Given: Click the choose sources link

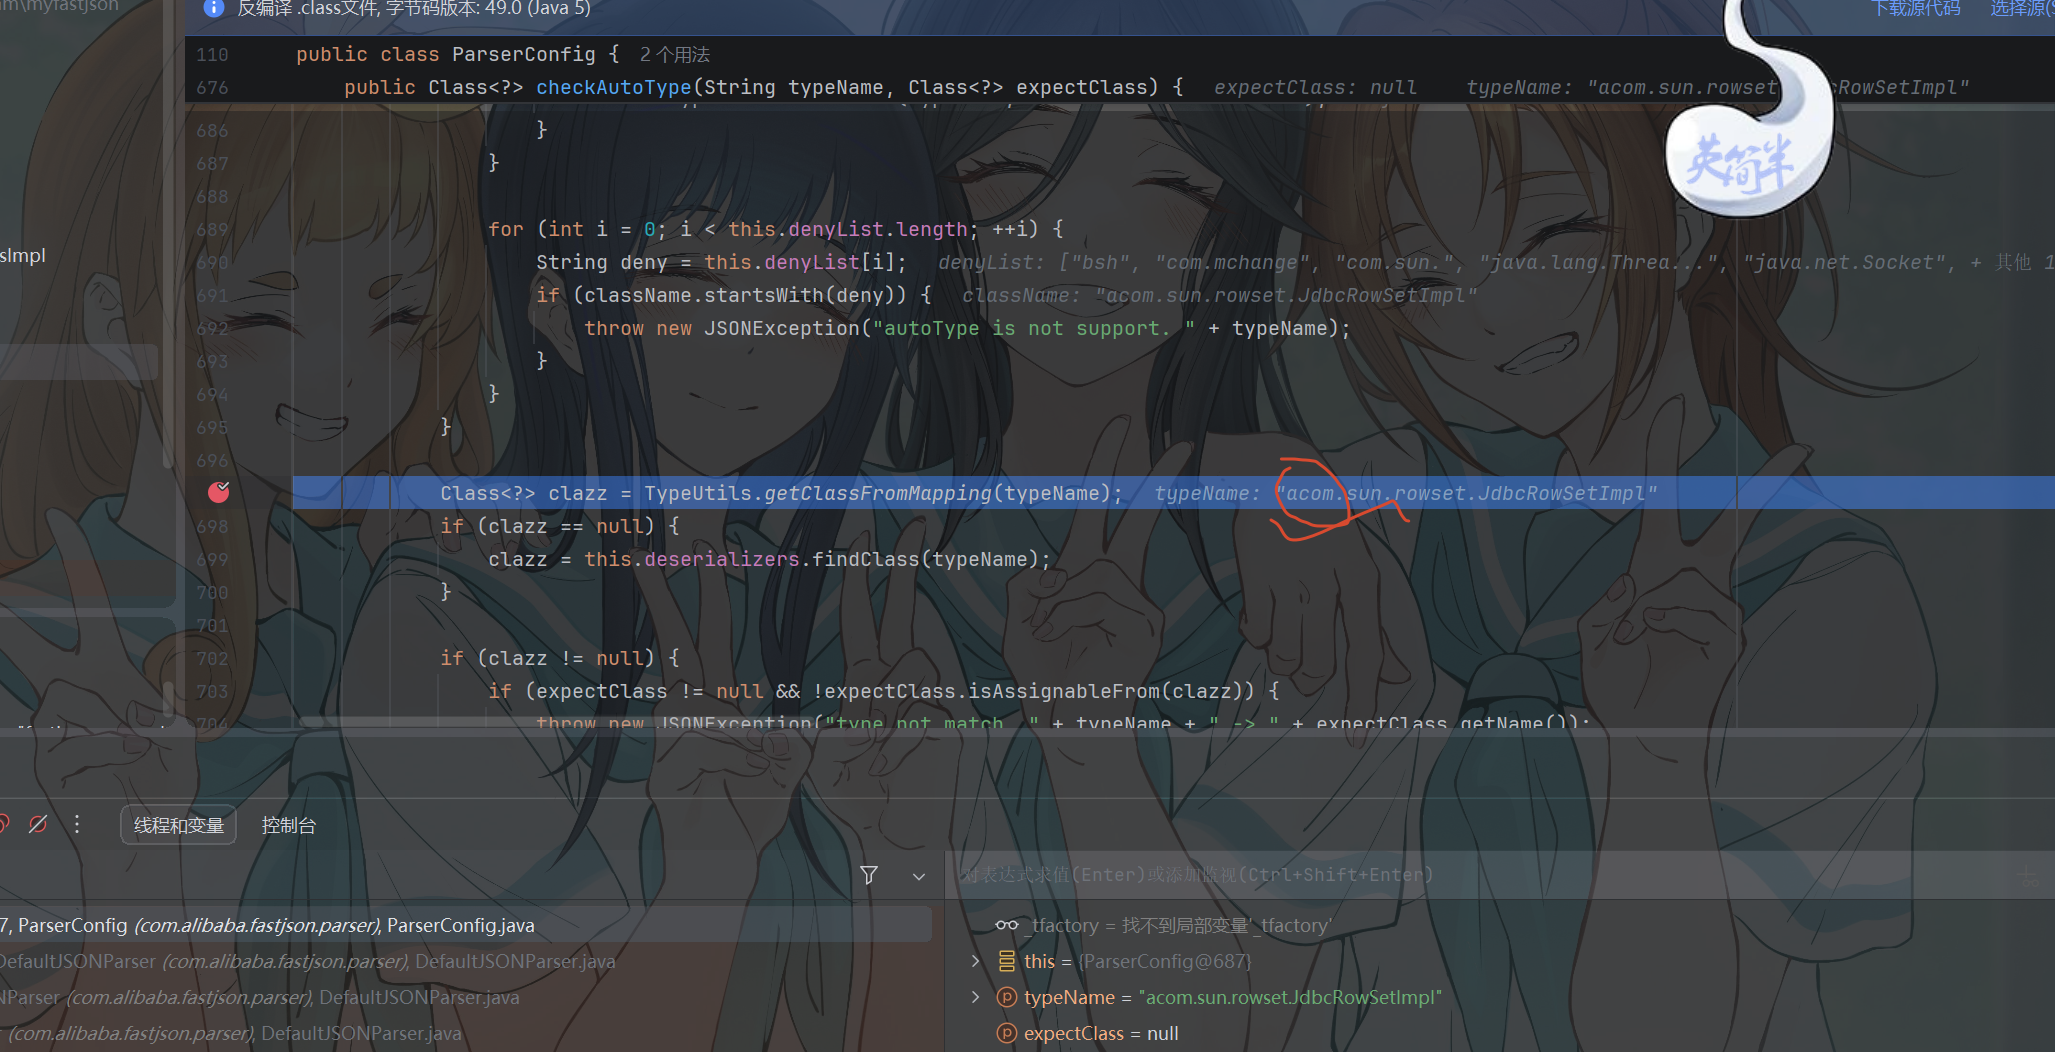Looking at the screenshot, I should pos(2022,8).
